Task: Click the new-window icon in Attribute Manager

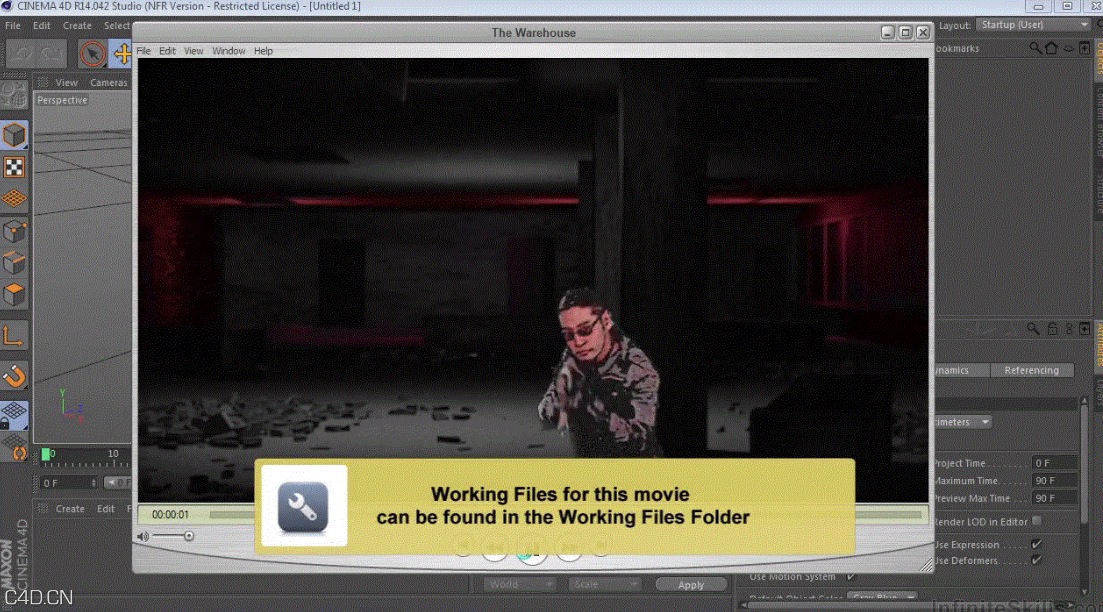Action: pyautogui.click(x=1085, y=329)
